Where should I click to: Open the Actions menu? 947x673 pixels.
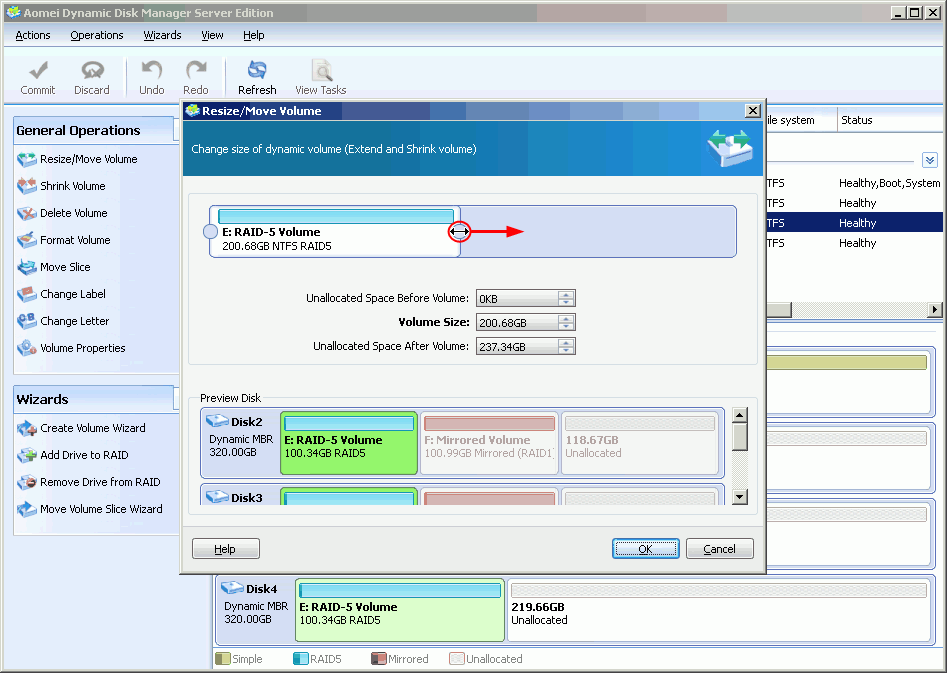click(33, 35)
